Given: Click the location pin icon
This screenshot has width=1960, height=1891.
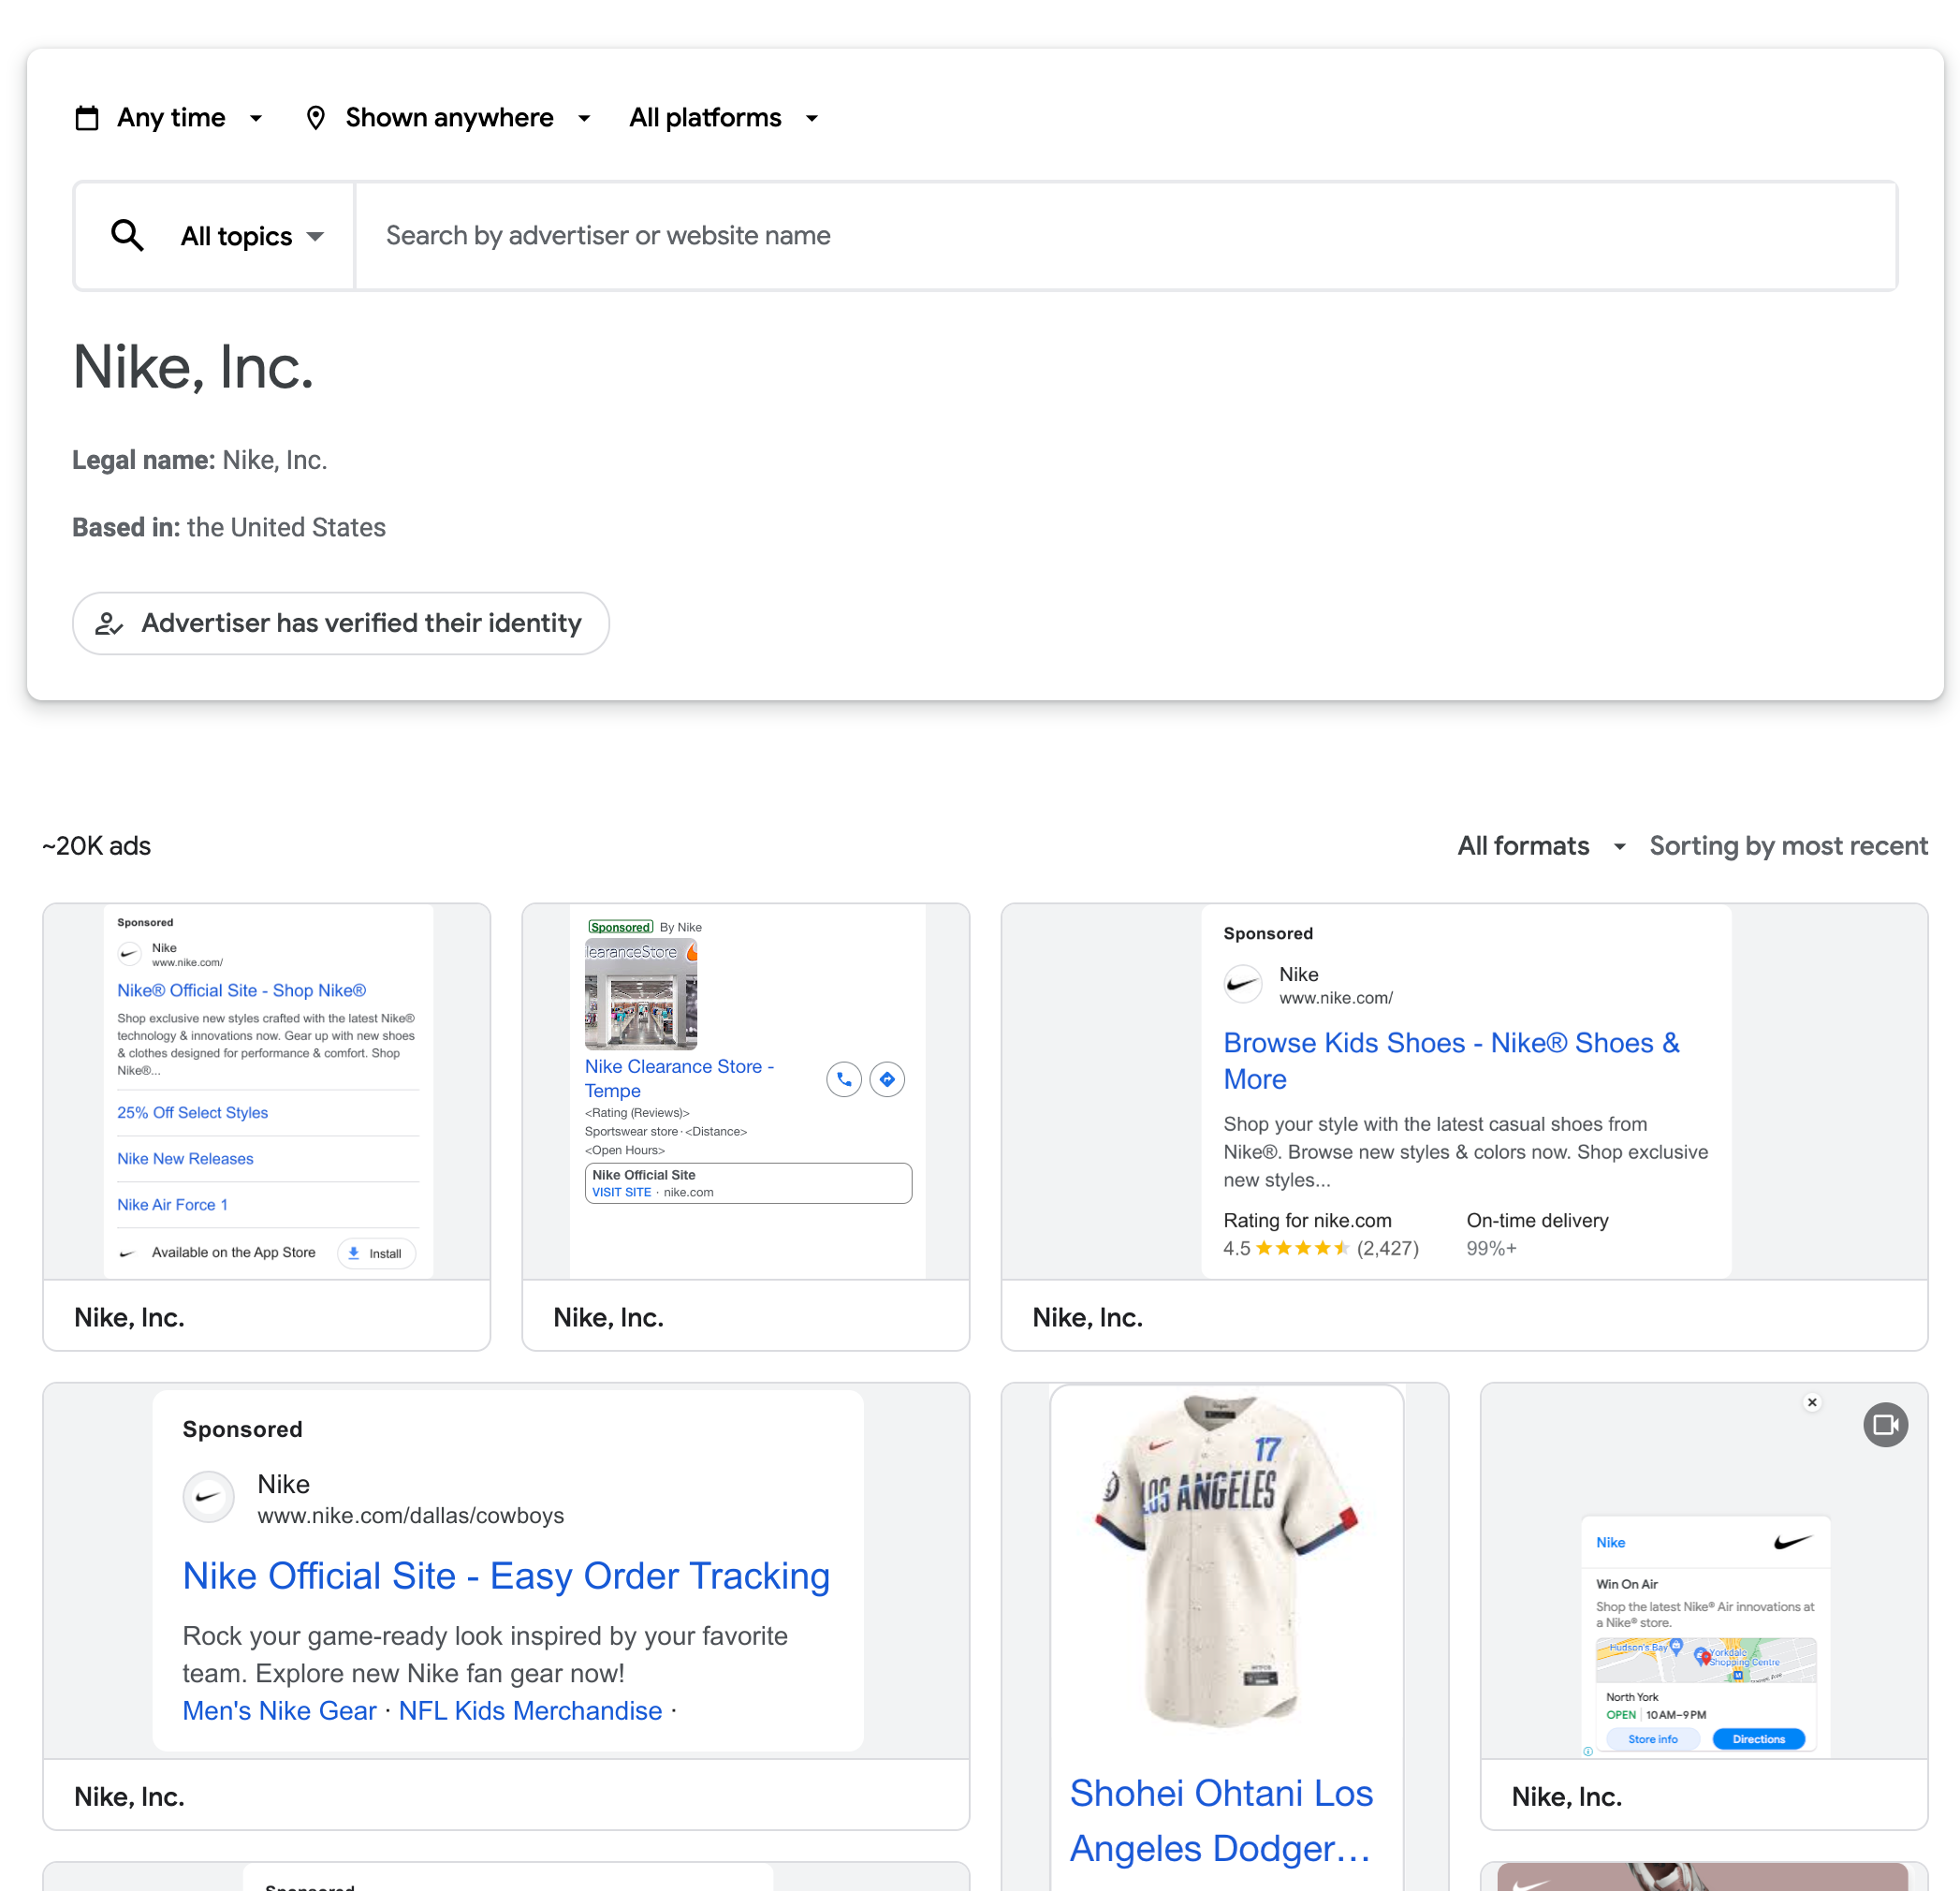Looking at the screenshot, I should (315, 118).
